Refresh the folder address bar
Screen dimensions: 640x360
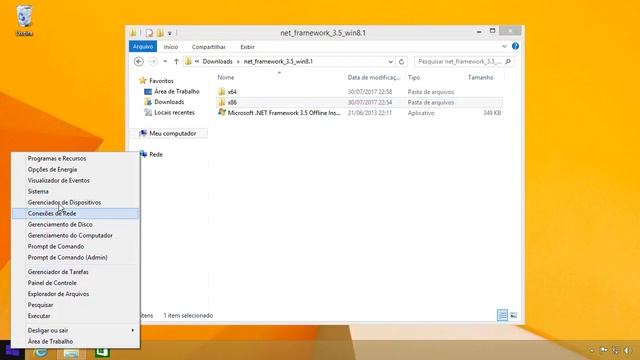[401, 62]
